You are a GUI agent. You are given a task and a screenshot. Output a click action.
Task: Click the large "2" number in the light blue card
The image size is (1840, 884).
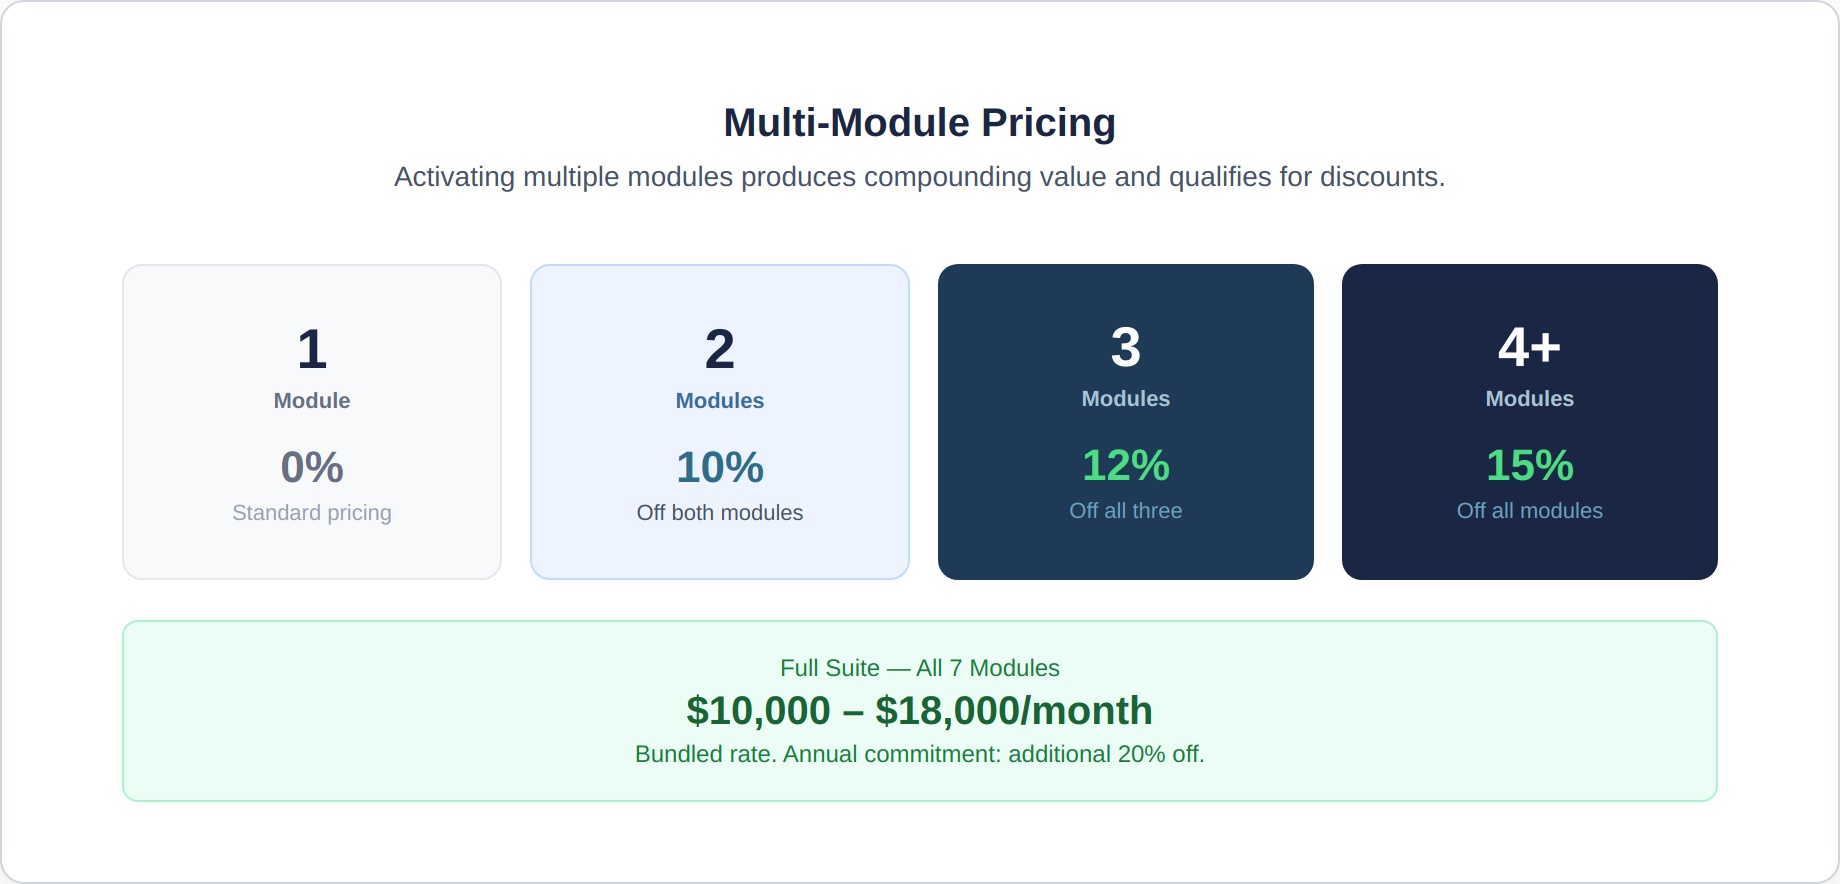coord(720,349)
